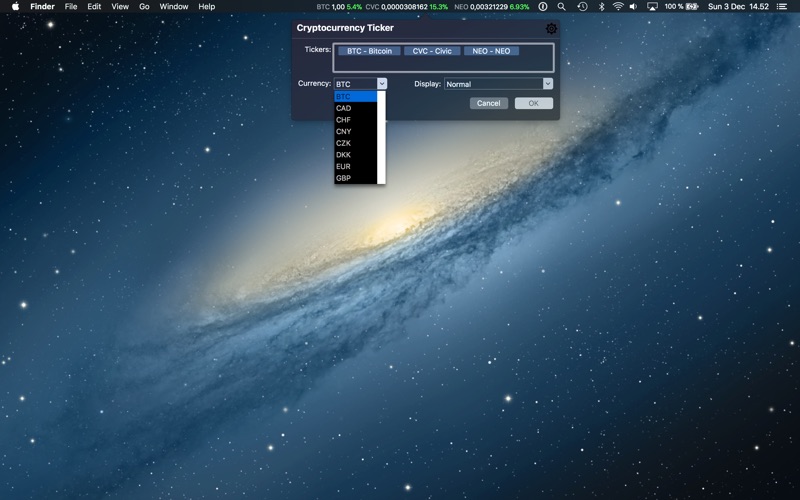Image resolution: width=800 pixels, height=500 pixels.
Task: Open the Wi-Fi menu bar icon
Action: [x=618, y=6]
